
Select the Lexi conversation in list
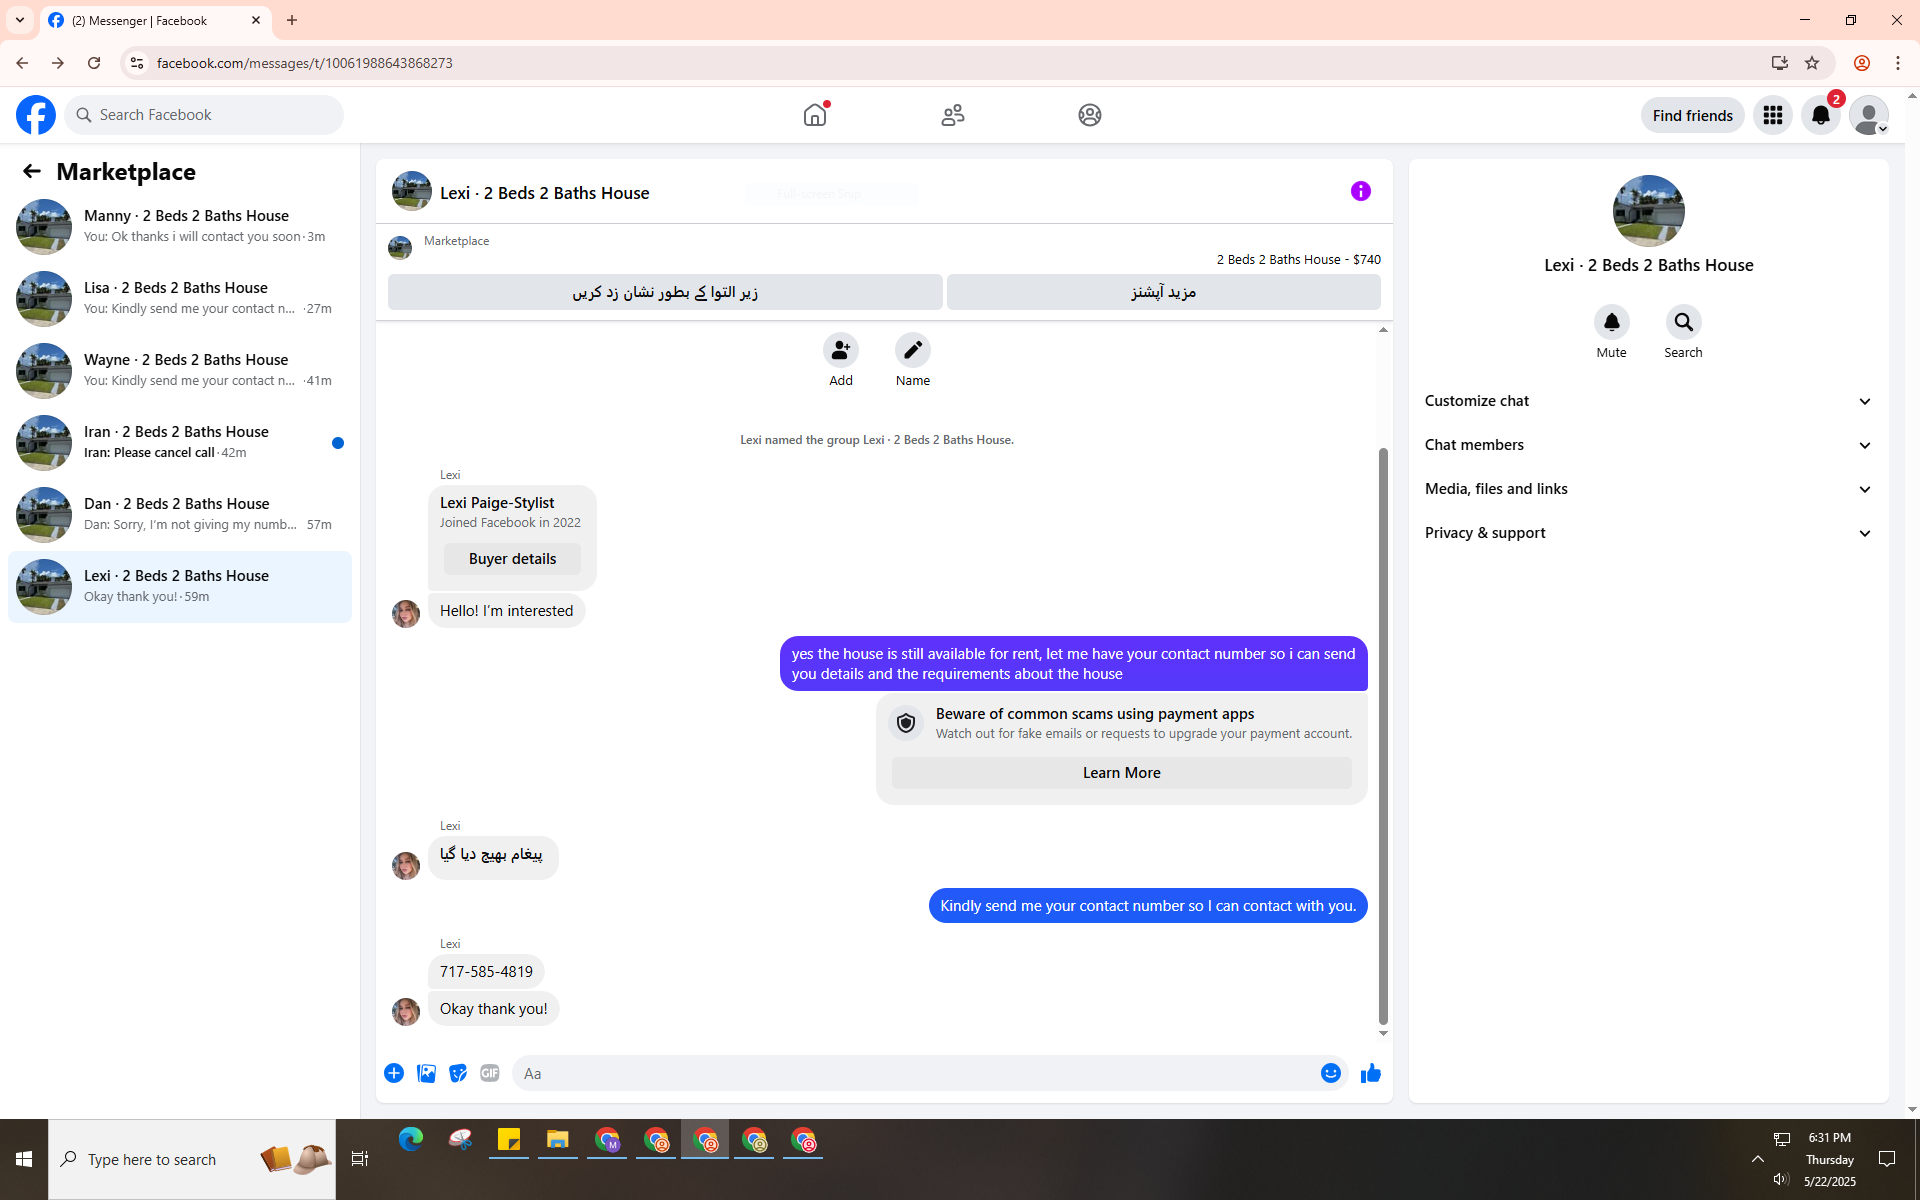pos(180,587)
